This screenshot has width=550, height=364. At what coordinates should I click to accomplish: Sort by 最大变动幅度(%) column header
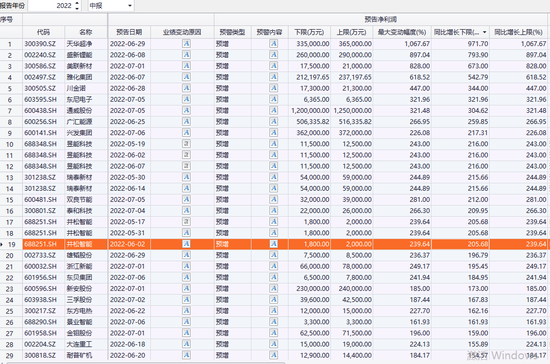click(x=402, y=32)
